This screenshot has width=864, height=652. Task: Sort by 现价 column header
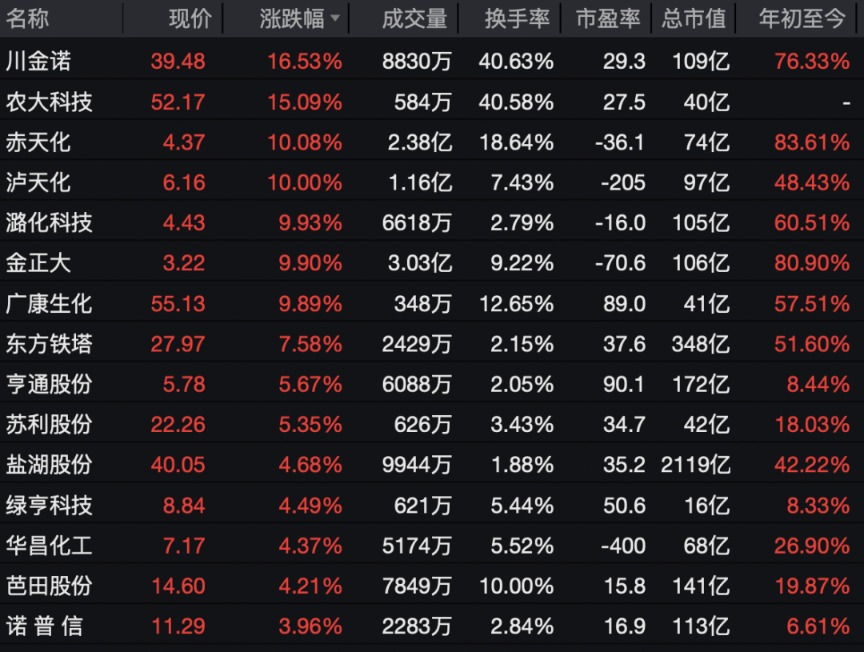tap(188, 18)
